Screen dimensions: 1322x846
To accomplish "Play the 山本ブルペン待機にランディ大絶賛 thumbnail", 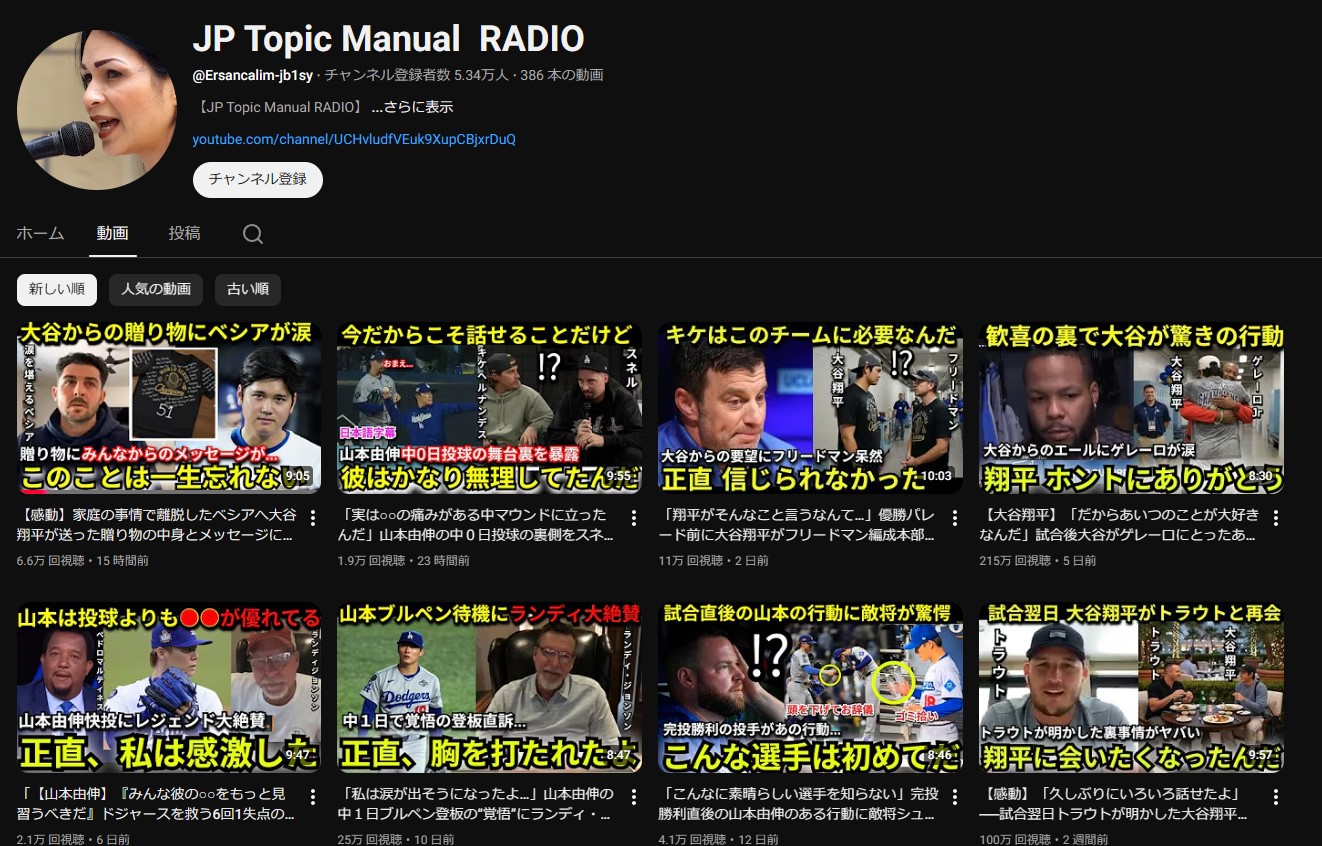I will click(x=490, y=687).
